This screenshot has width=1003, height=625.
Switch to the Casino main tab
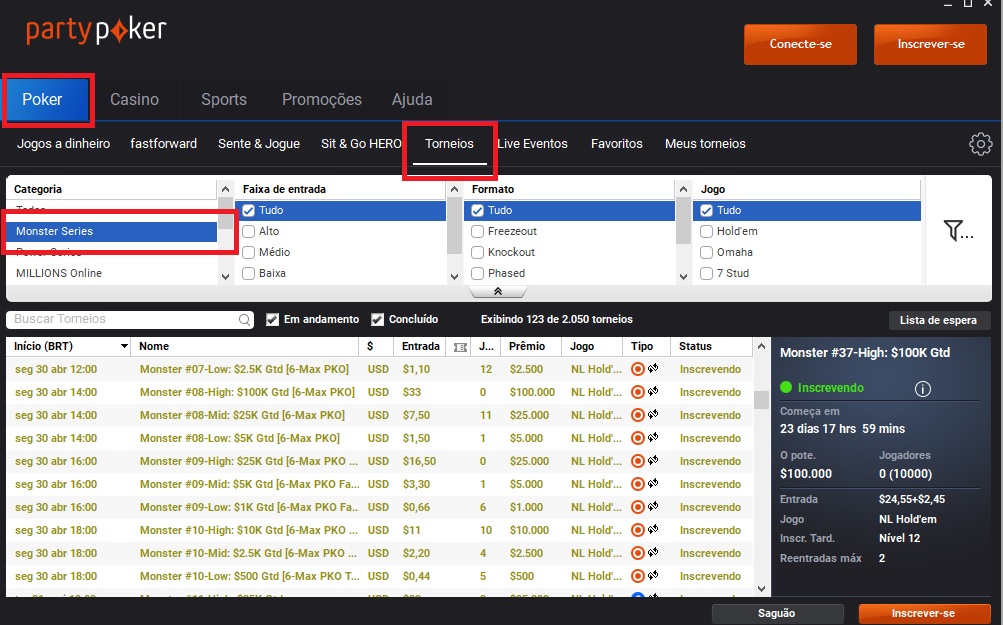(x=134, y=99)
